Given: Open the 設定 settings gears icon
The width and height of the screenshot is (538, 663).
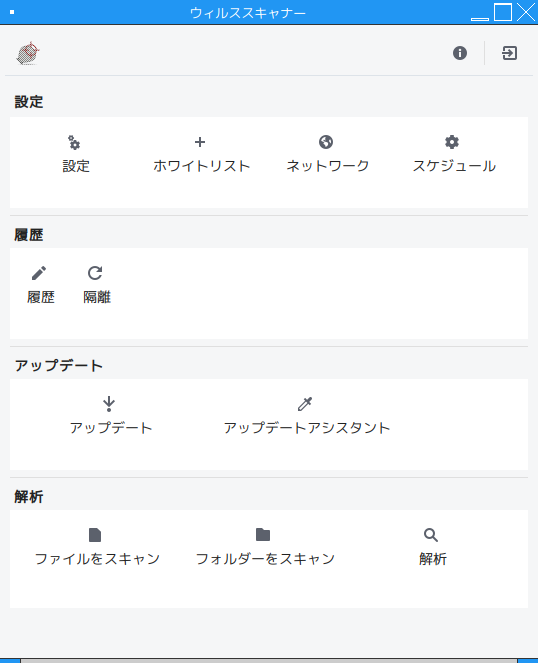Looking at the screenshot, I should [x=74, y=142].
